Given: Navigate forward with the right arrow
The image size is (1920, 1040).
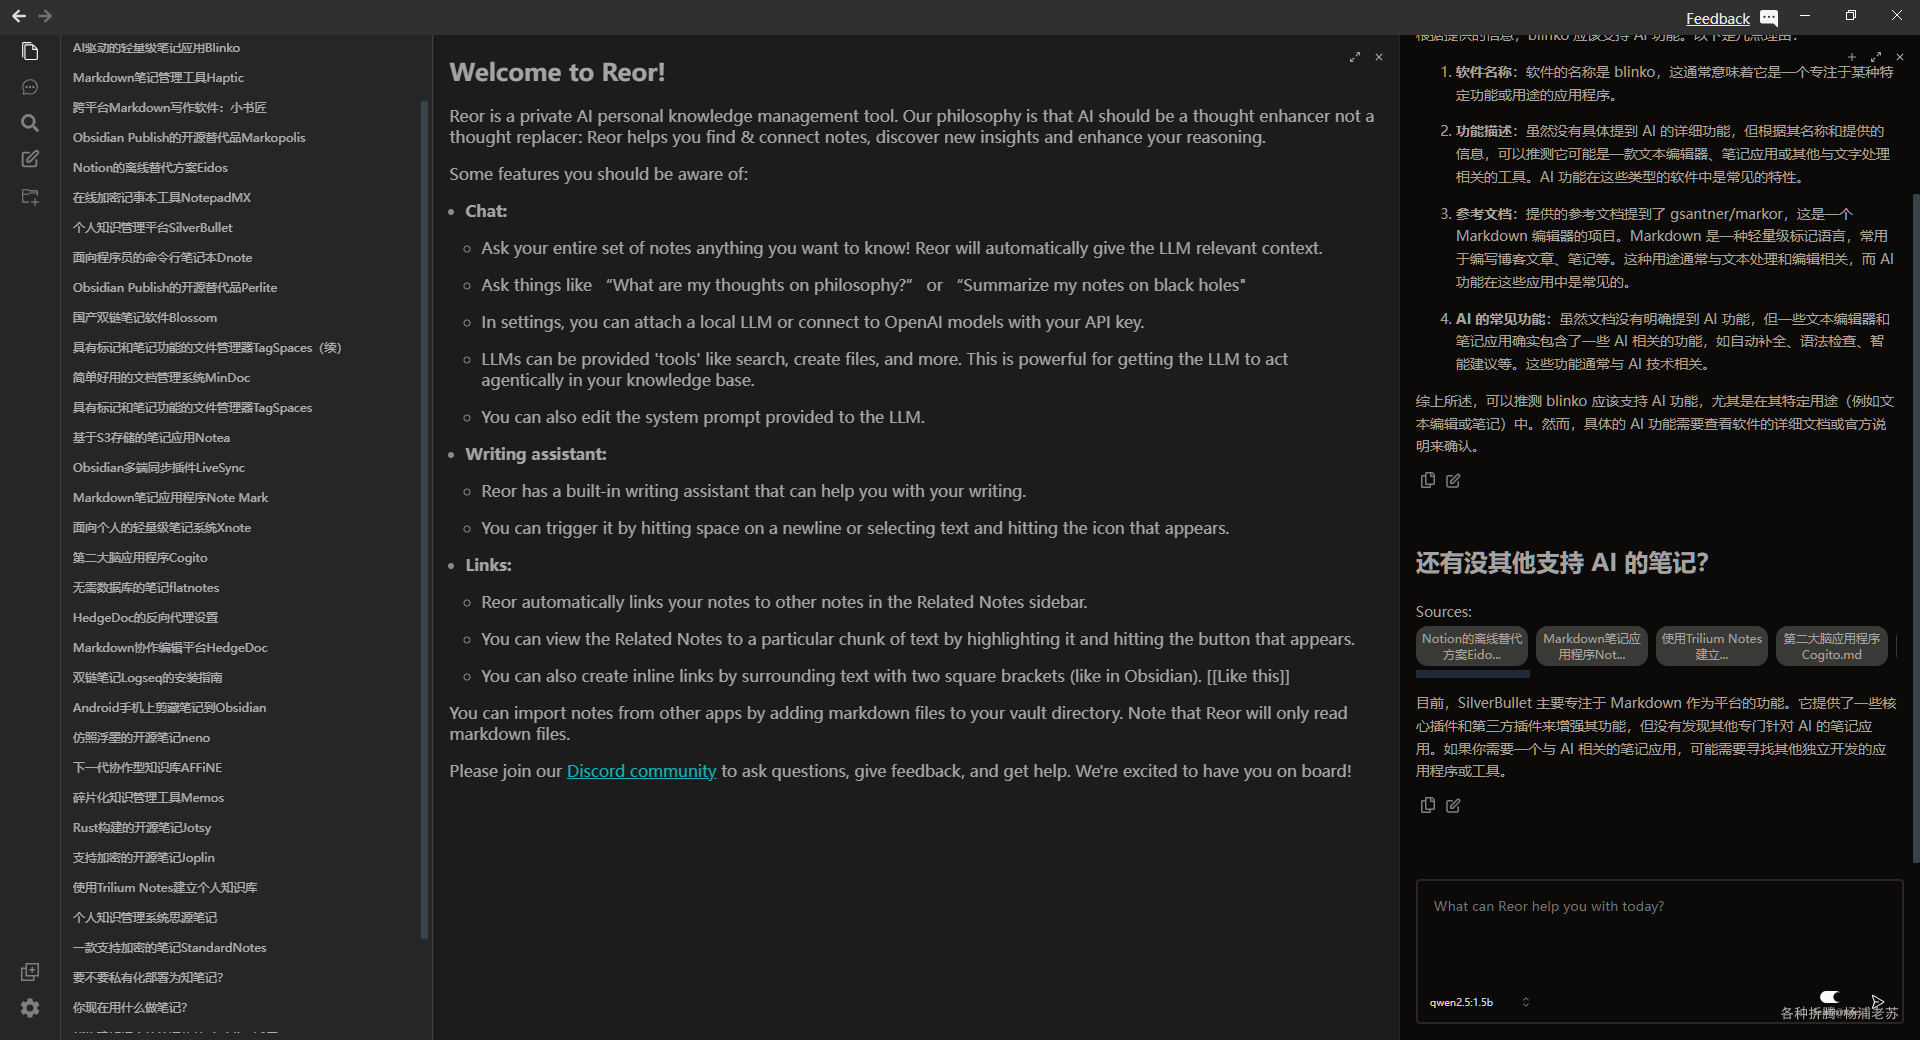Looking at the screenshot, I should (45, 16).
